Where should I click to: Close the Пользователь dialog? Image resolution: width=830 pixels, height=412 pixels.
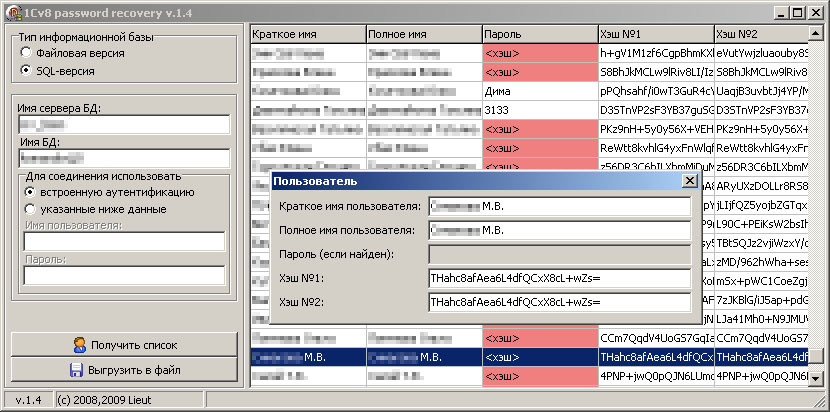point(689,181)
